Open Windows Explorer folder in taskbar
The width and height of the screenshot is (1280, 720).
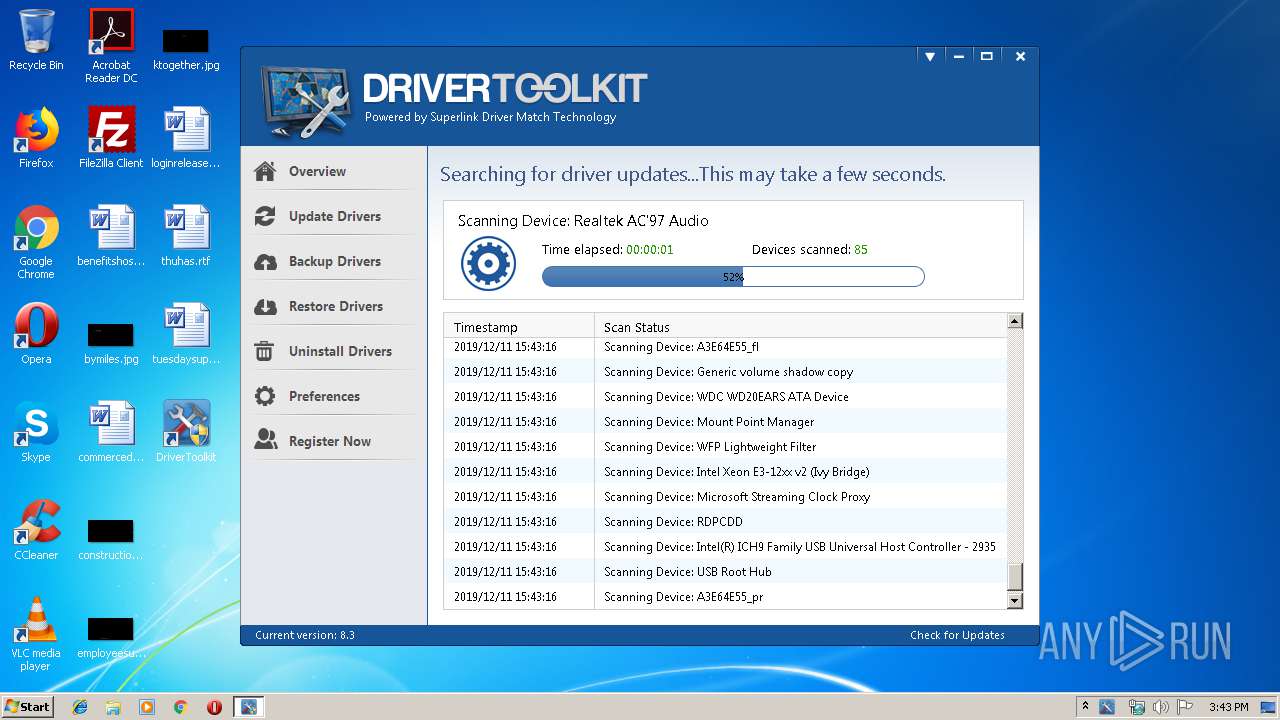pos(113,707)
